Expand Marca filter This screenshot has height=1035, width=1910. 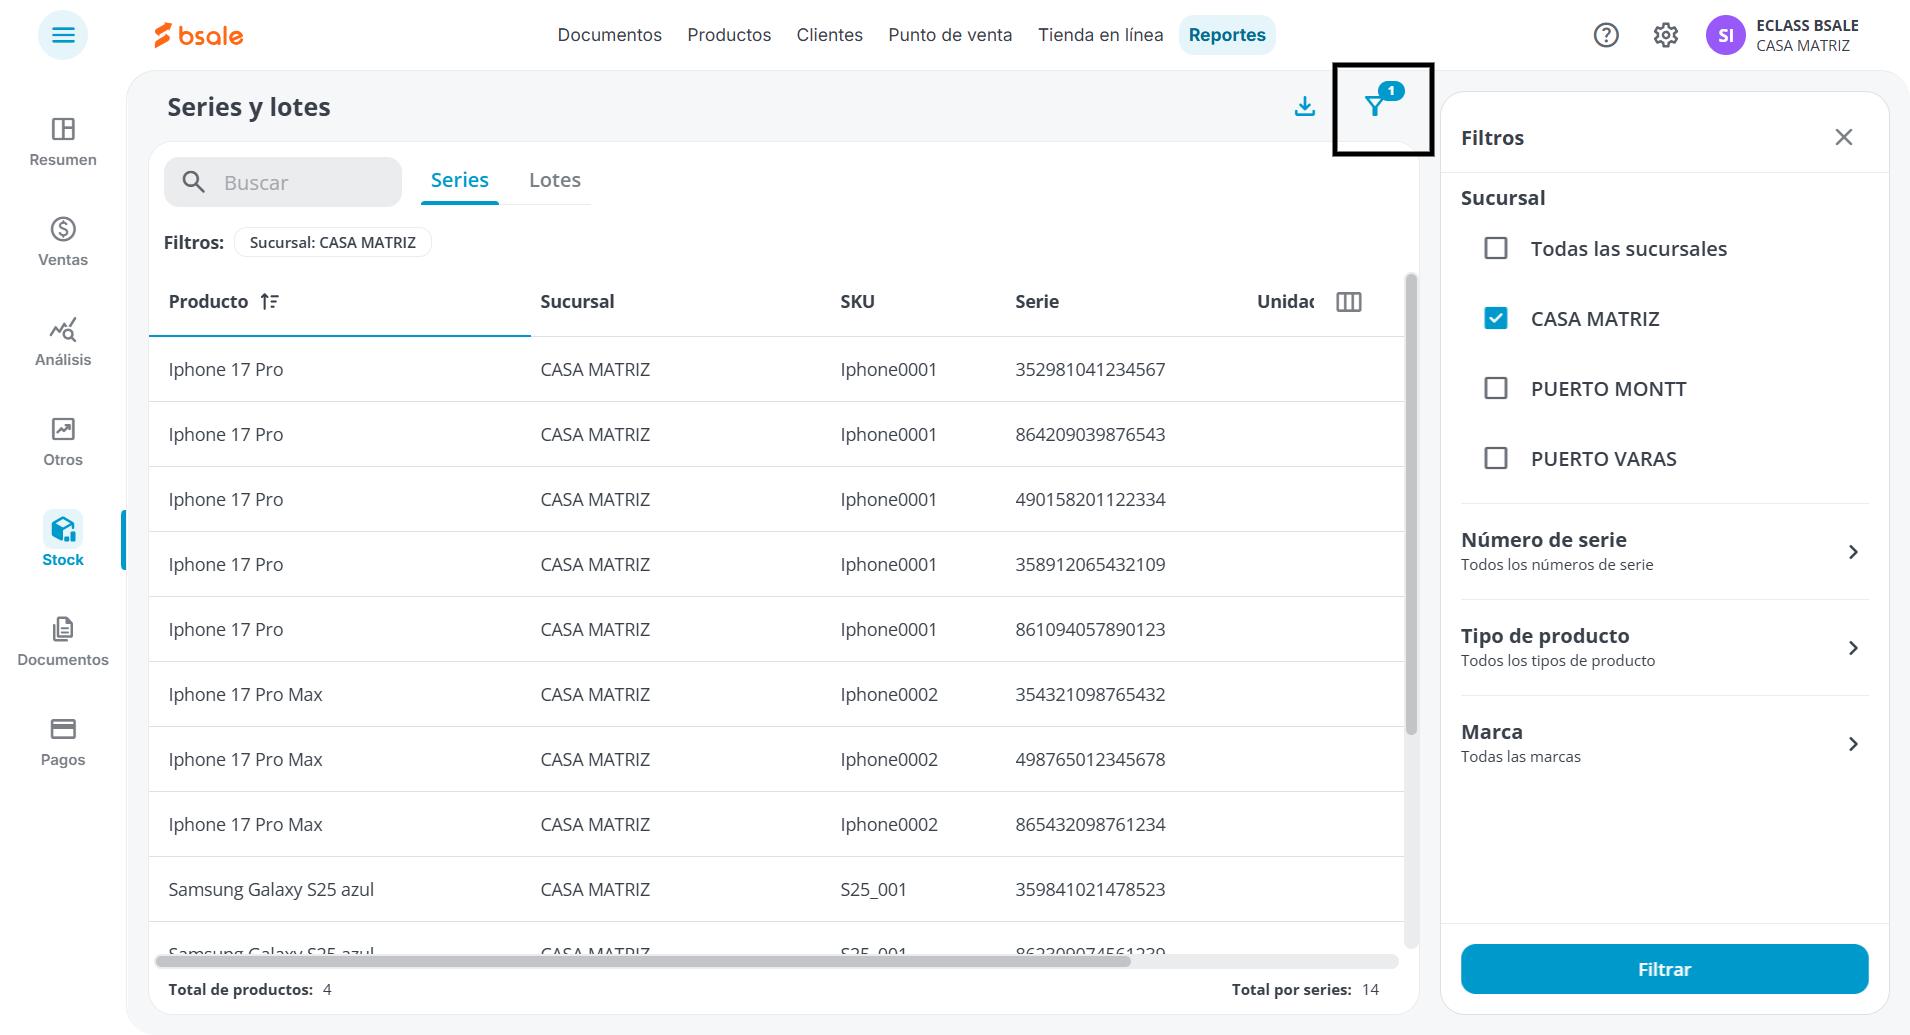[x=1664, y=743]
